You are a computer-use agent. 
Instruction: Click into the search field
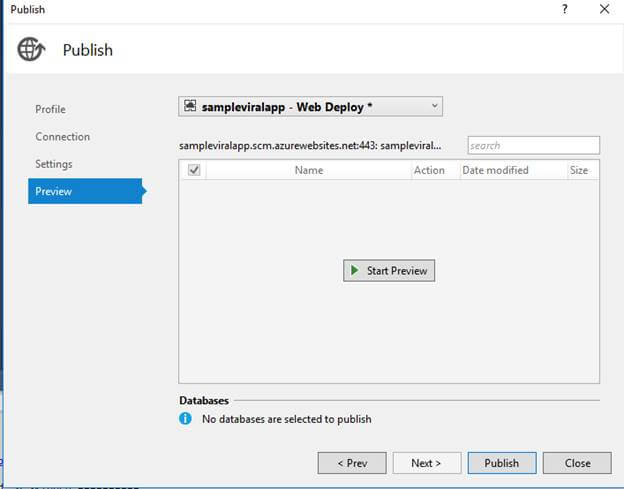pyautogui.click(x=534, y=145)
